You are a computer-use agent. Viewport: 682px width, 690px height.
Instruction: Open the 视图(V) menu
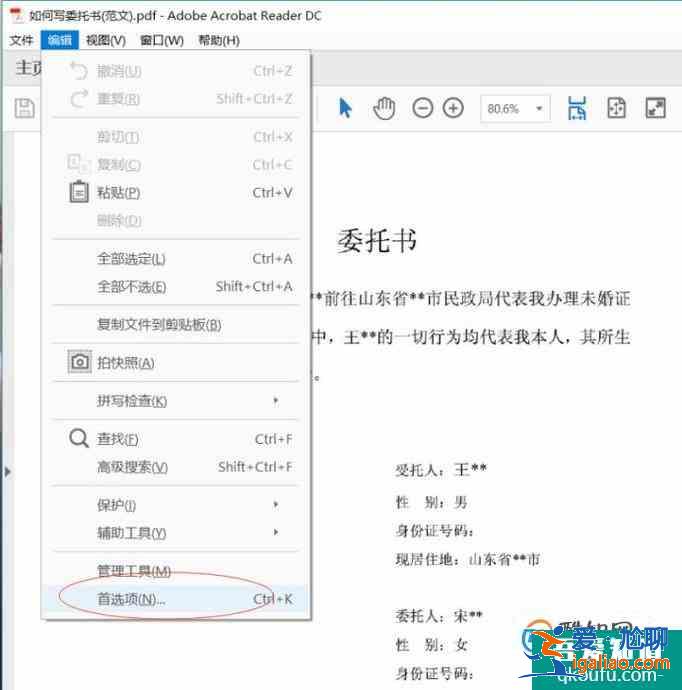[106, 40]
